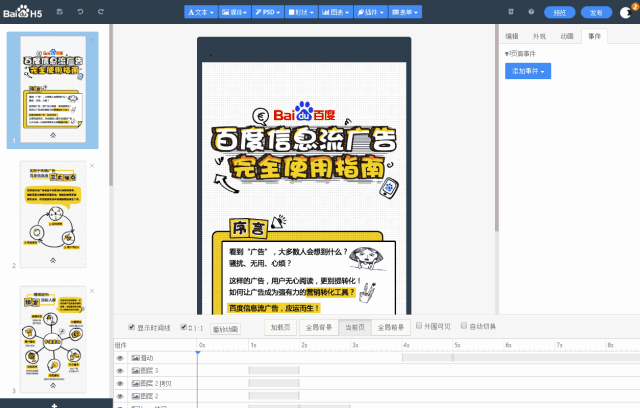Click the Baidu H5 logo

point(22,12)
